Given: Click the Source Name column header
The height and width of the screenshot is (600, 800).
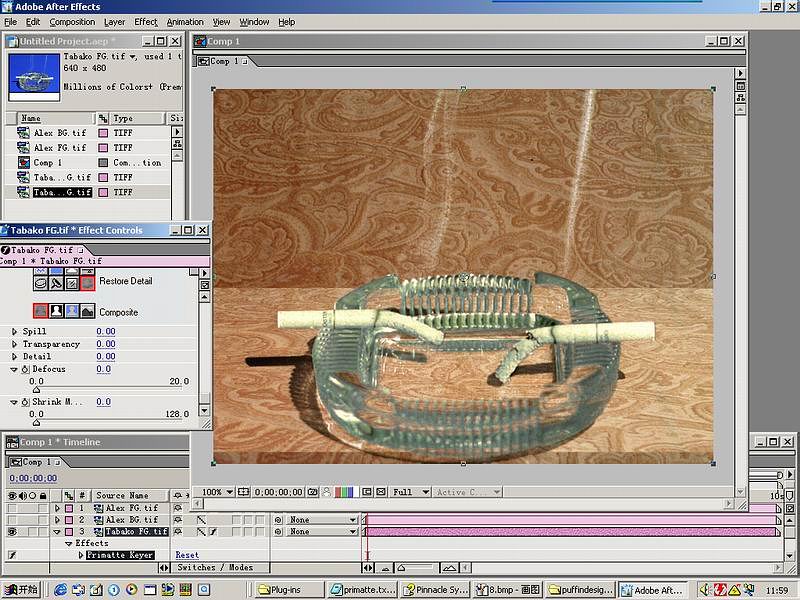Looking at the screenshot, I should pos(130,495).
